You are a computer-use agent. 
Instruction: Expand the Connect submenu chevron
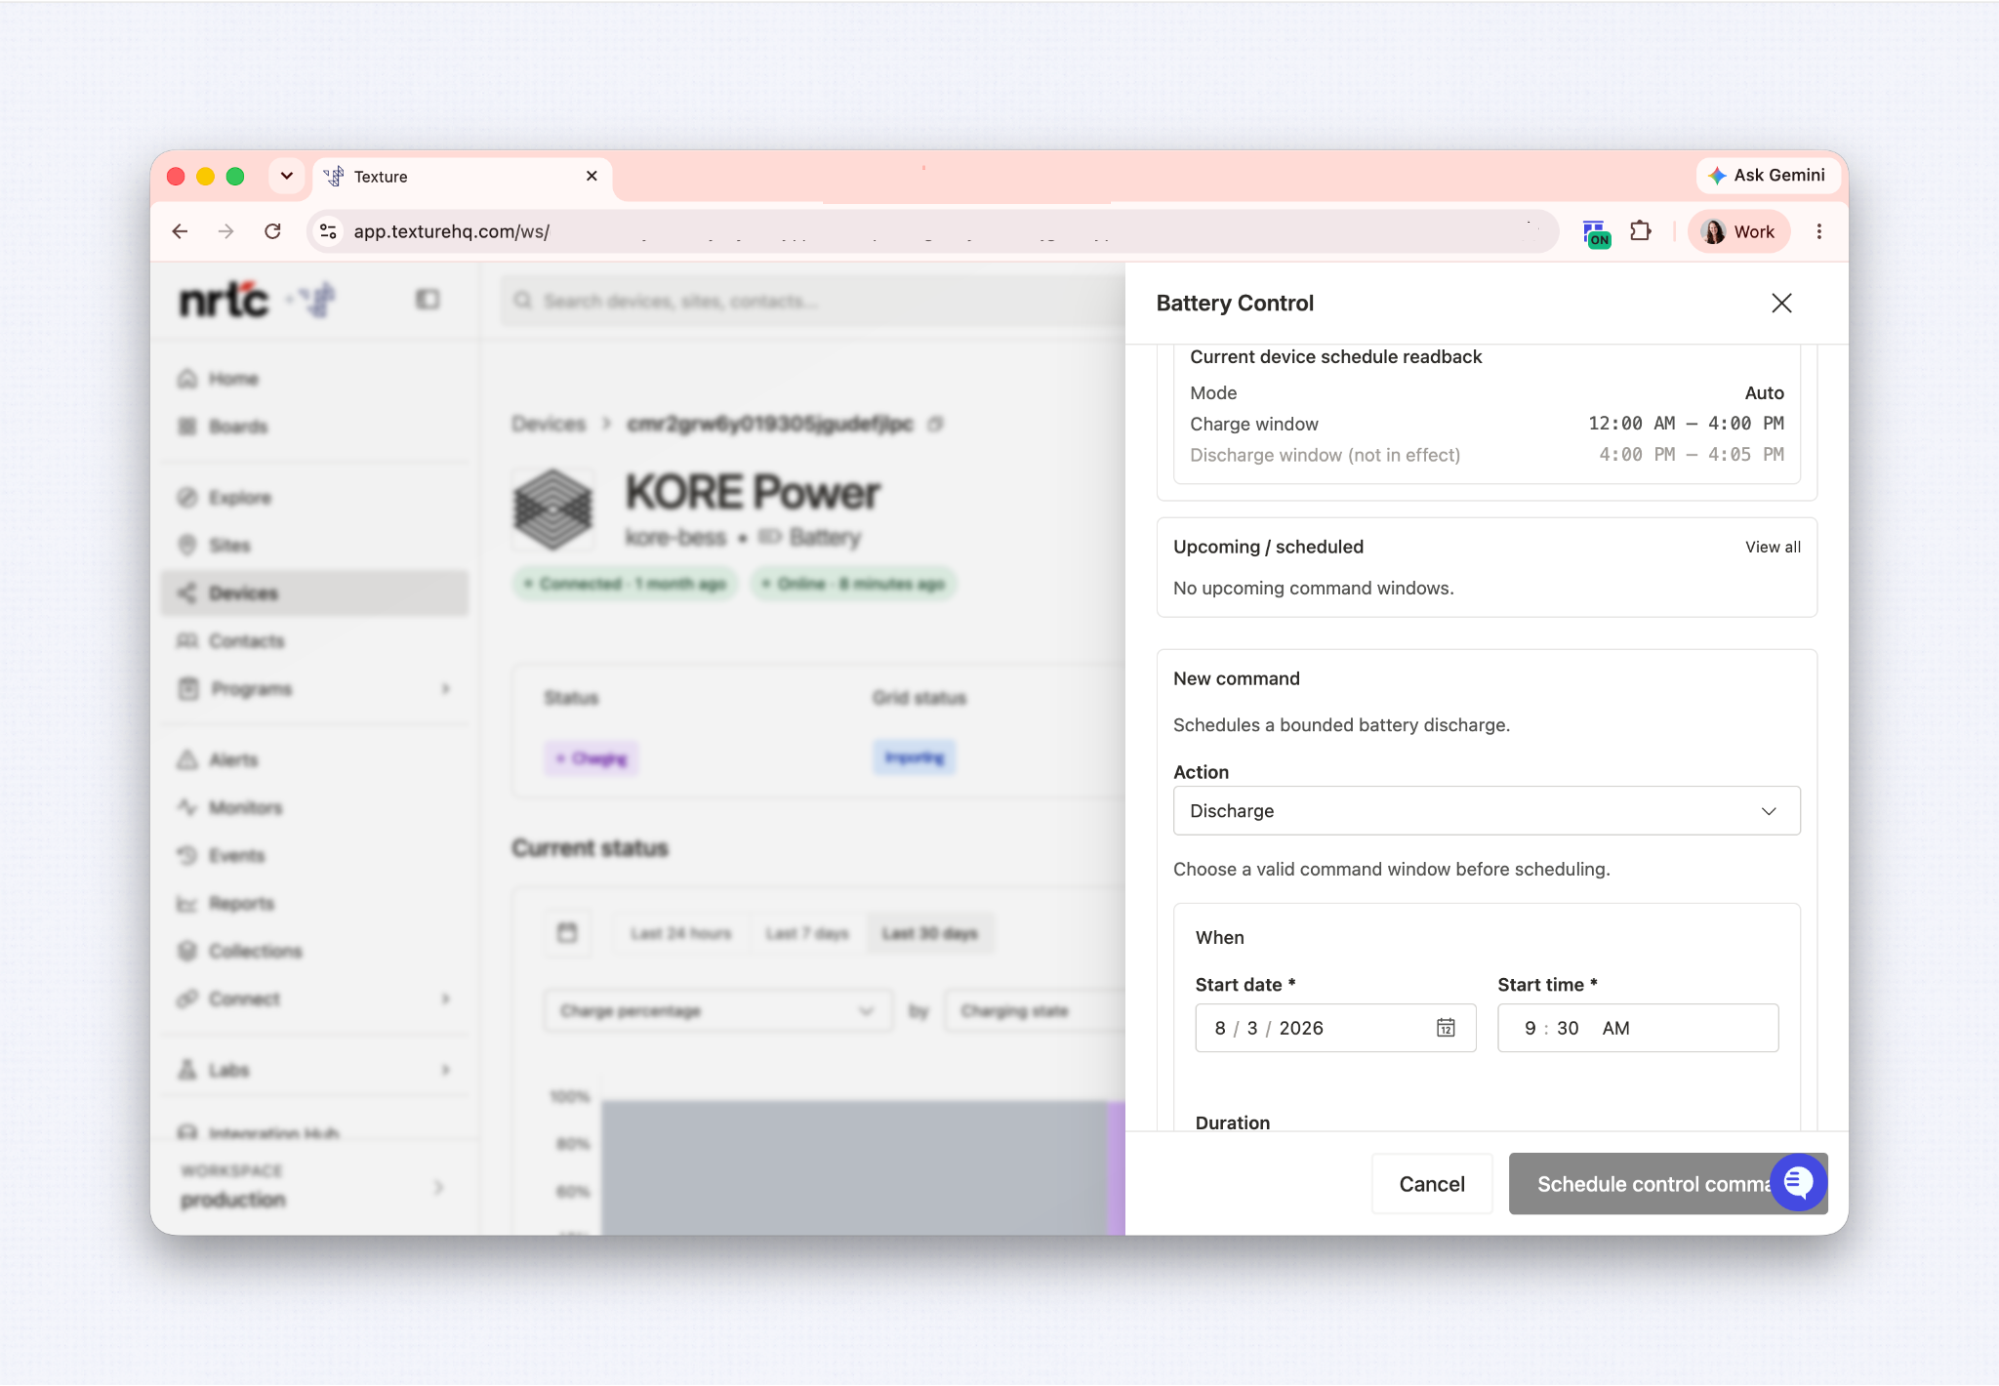tap(445, 999)
